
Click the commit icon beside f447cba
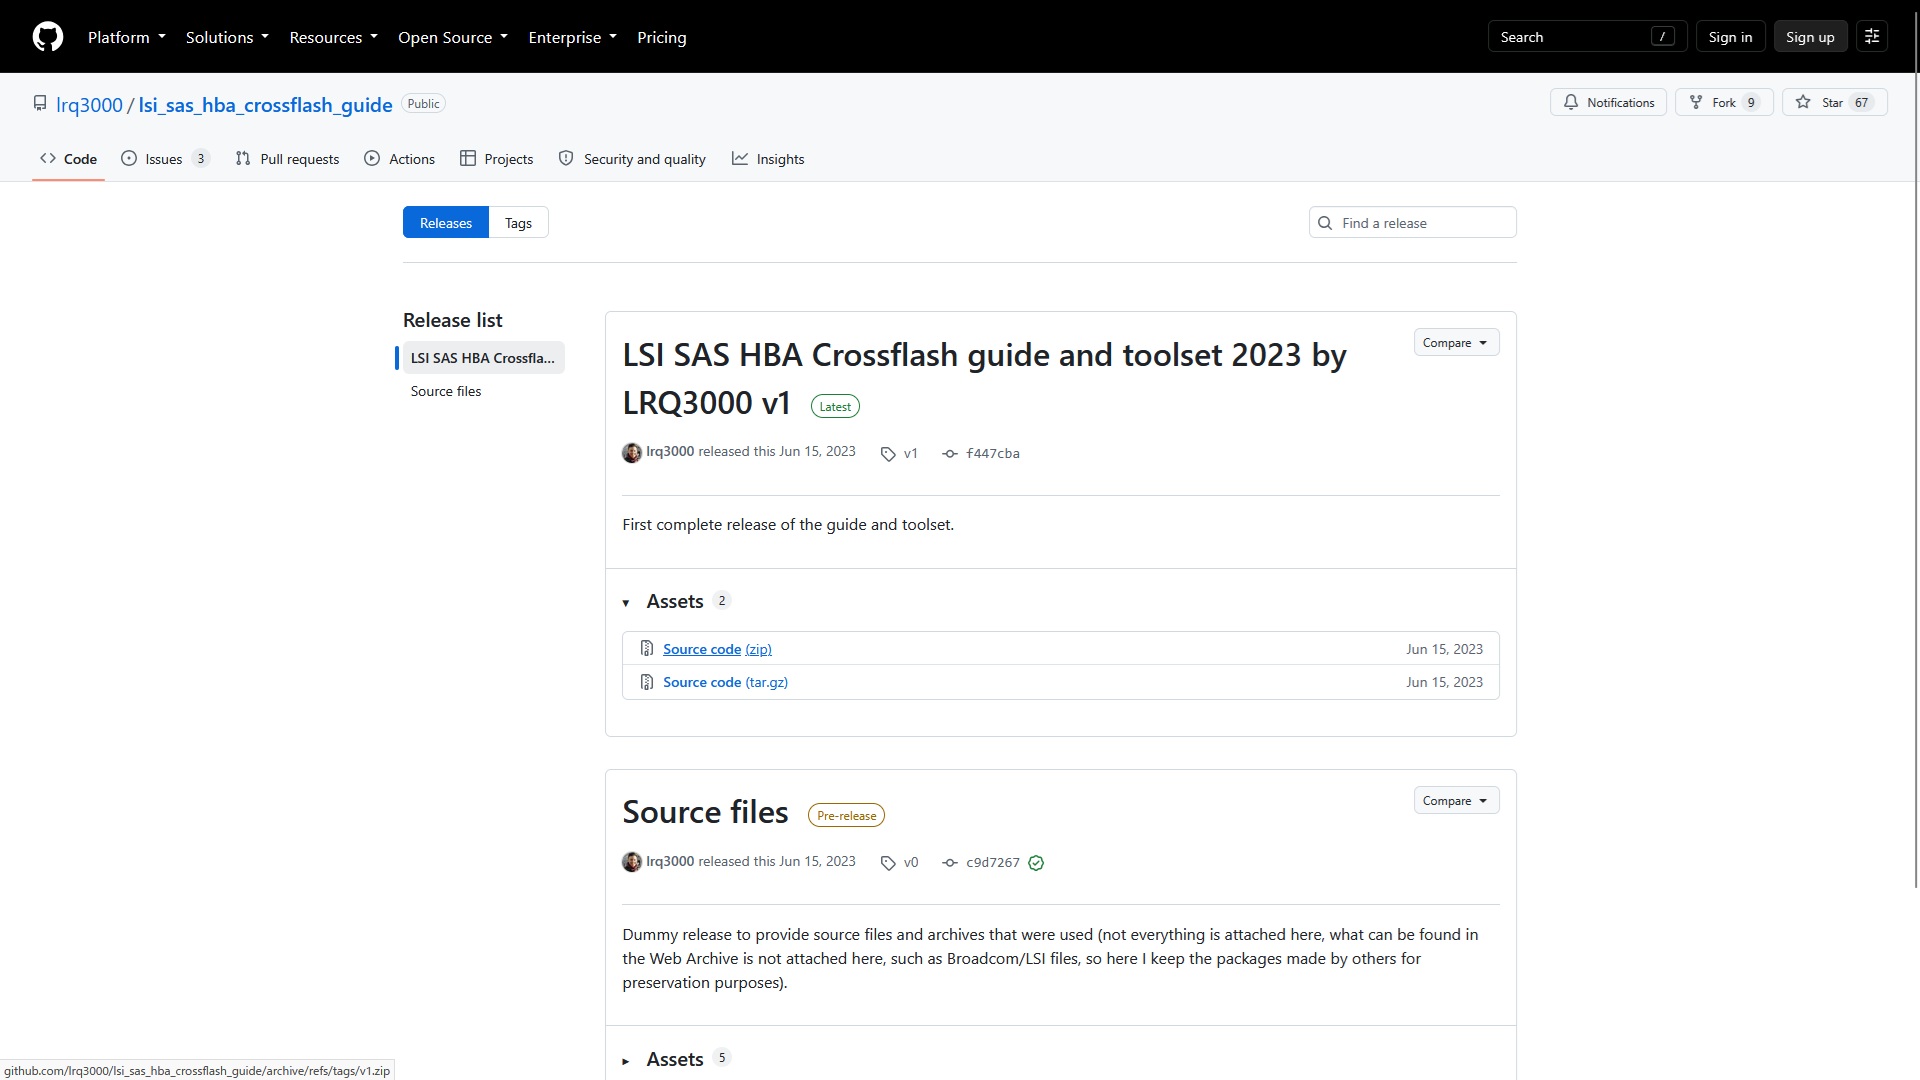coord(950,453)
